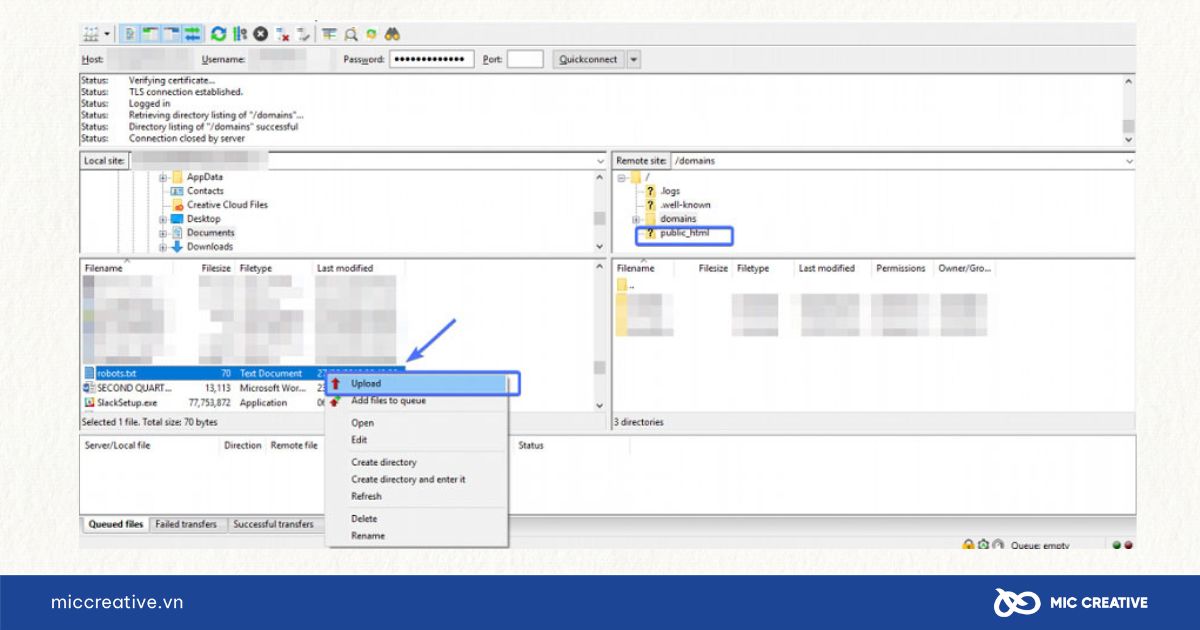1200x630 pixels.
Task: Select .logs folder in remote tree
Action: click(670, 191)
